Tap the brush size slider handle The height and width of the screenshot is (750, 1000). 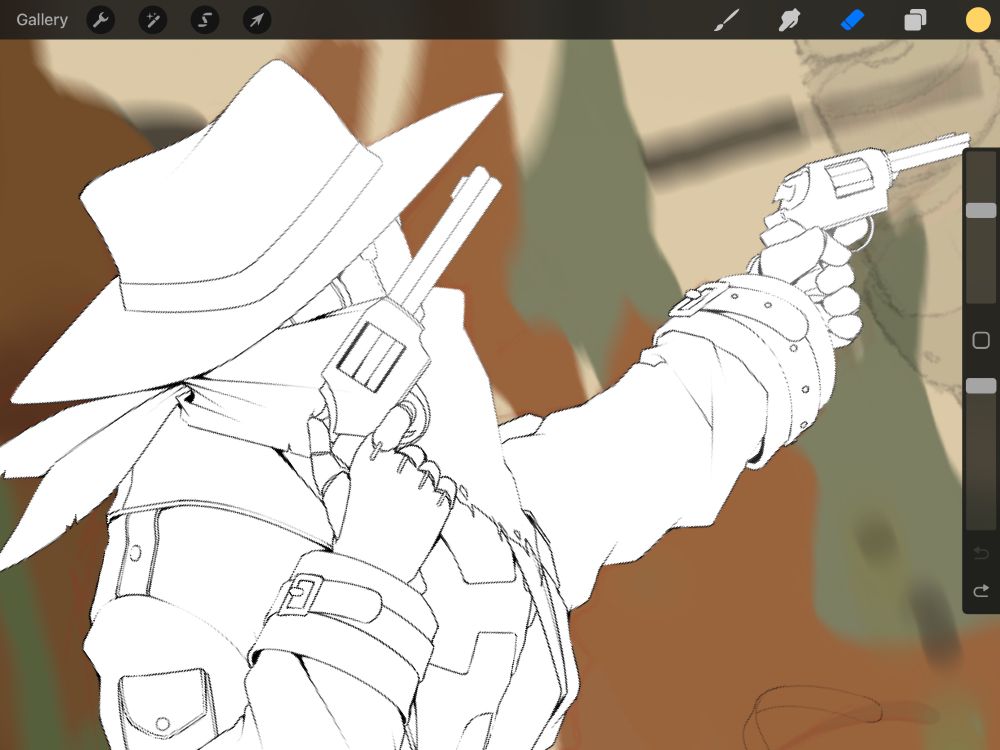pos(981,210)
